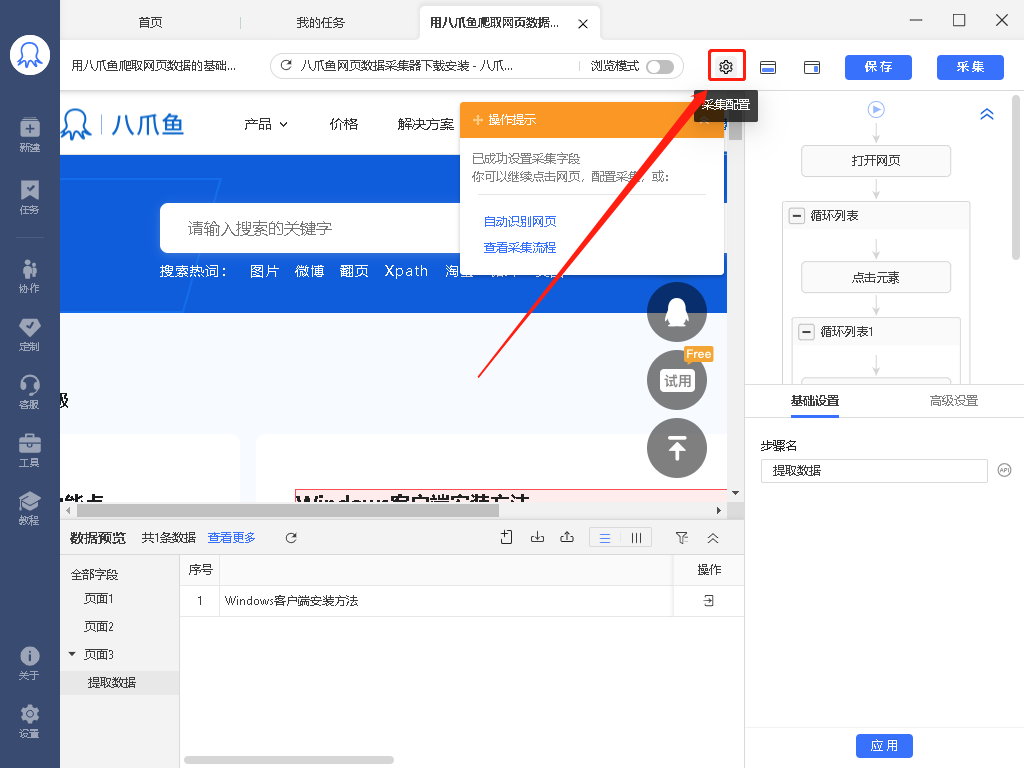Viewport: 1024px width, 768px height.
Task: Click the row action icon for Windows客户端安装方法
Action: (709, 600)
